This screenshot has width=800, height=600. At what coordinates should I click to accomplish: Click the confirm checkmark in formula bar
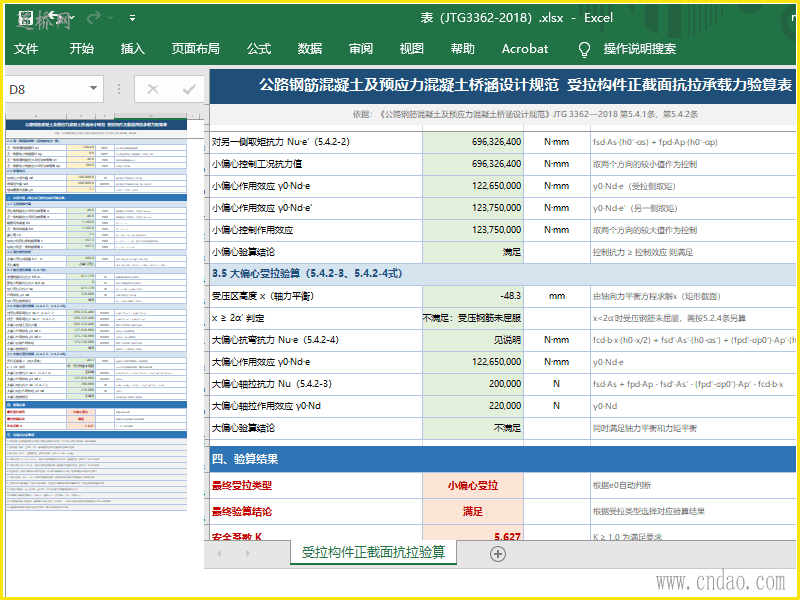click(189, 89)
